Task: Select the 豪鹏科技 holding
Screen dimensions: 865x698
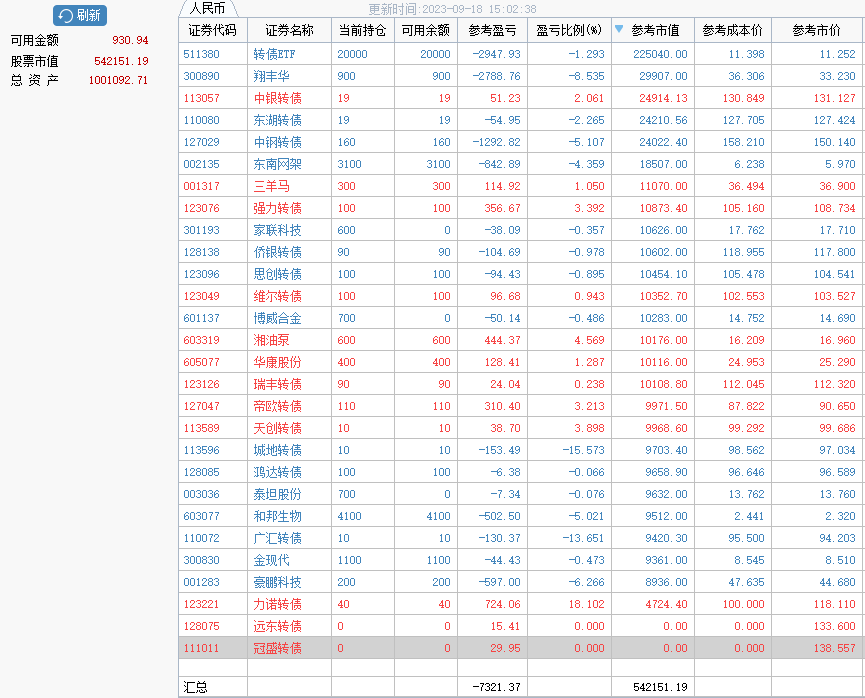Action: pyautogui.click(x=277, y=582)
